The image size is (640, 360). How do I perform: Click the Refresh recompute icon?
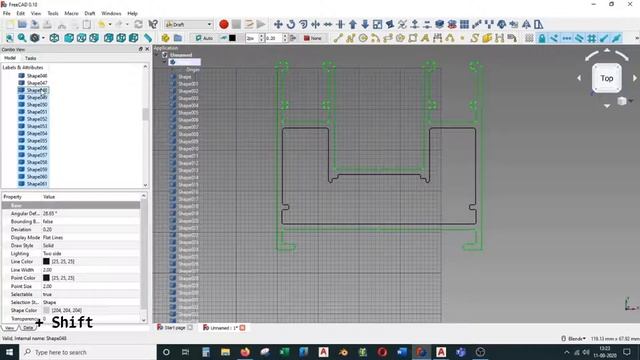(x=139, y=24)
